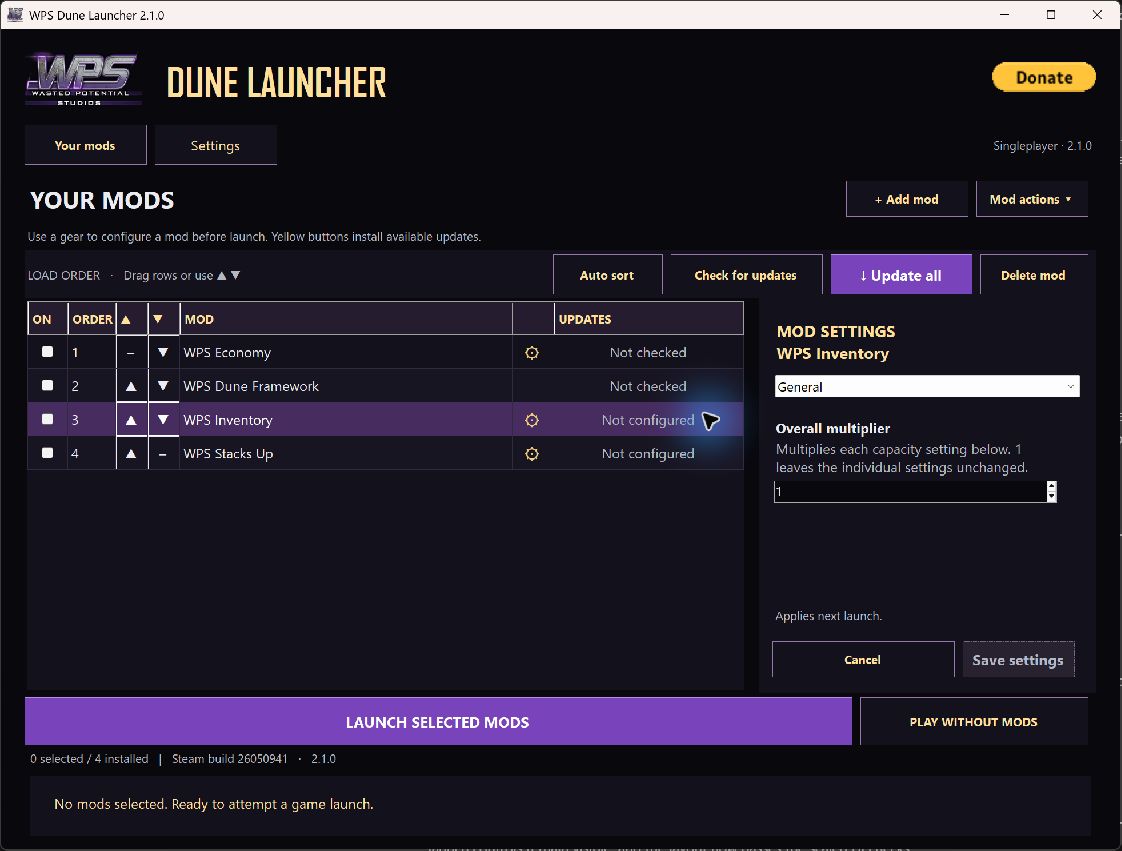
Task: Switch to the Settings tab
Action: click(215, 145)
